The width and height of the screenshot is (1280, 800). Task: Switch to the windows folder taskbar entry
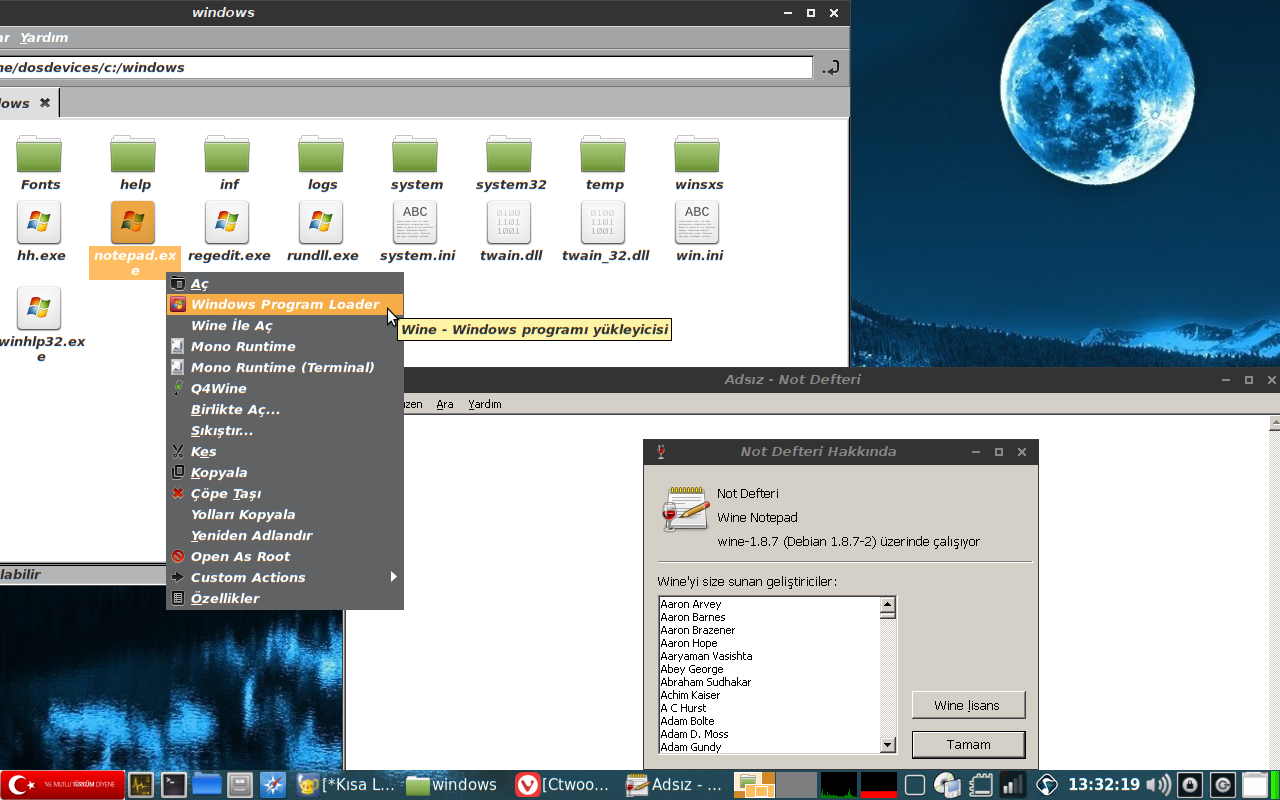(x=452, y=785)
